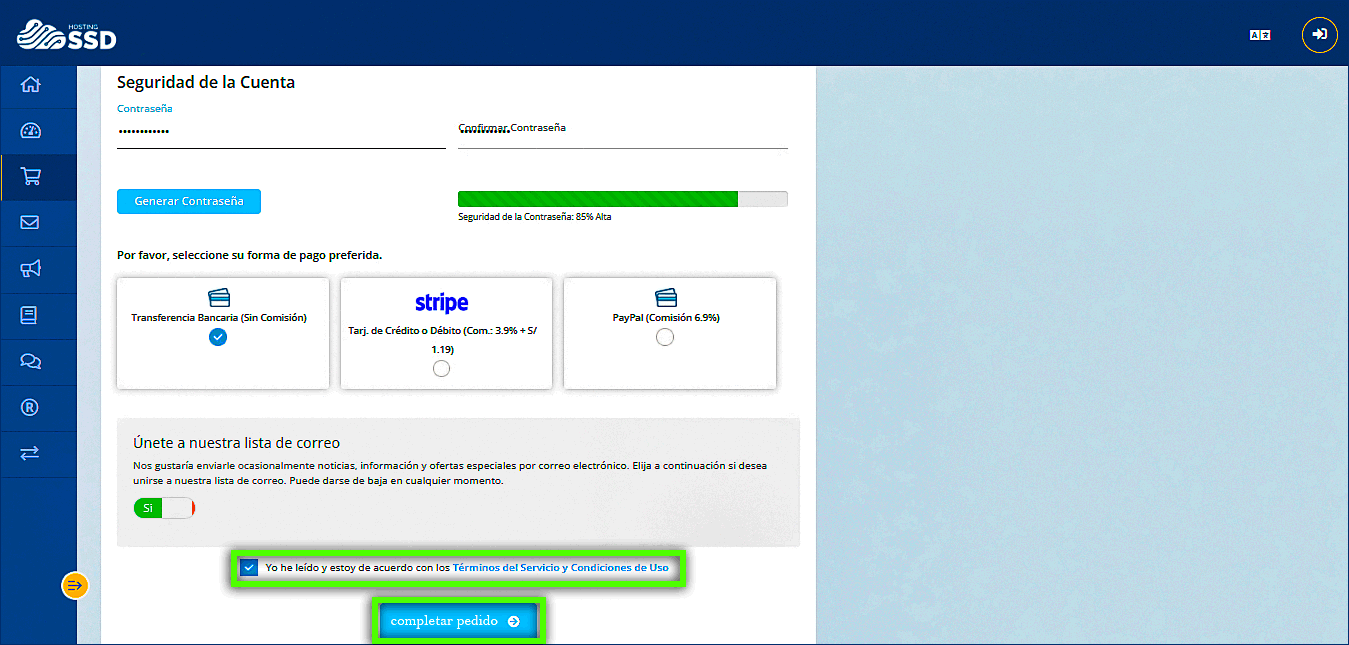1349x645 pixels.
Task: Uncheck the terms agreement checkbox
Action: coord(250,568)
